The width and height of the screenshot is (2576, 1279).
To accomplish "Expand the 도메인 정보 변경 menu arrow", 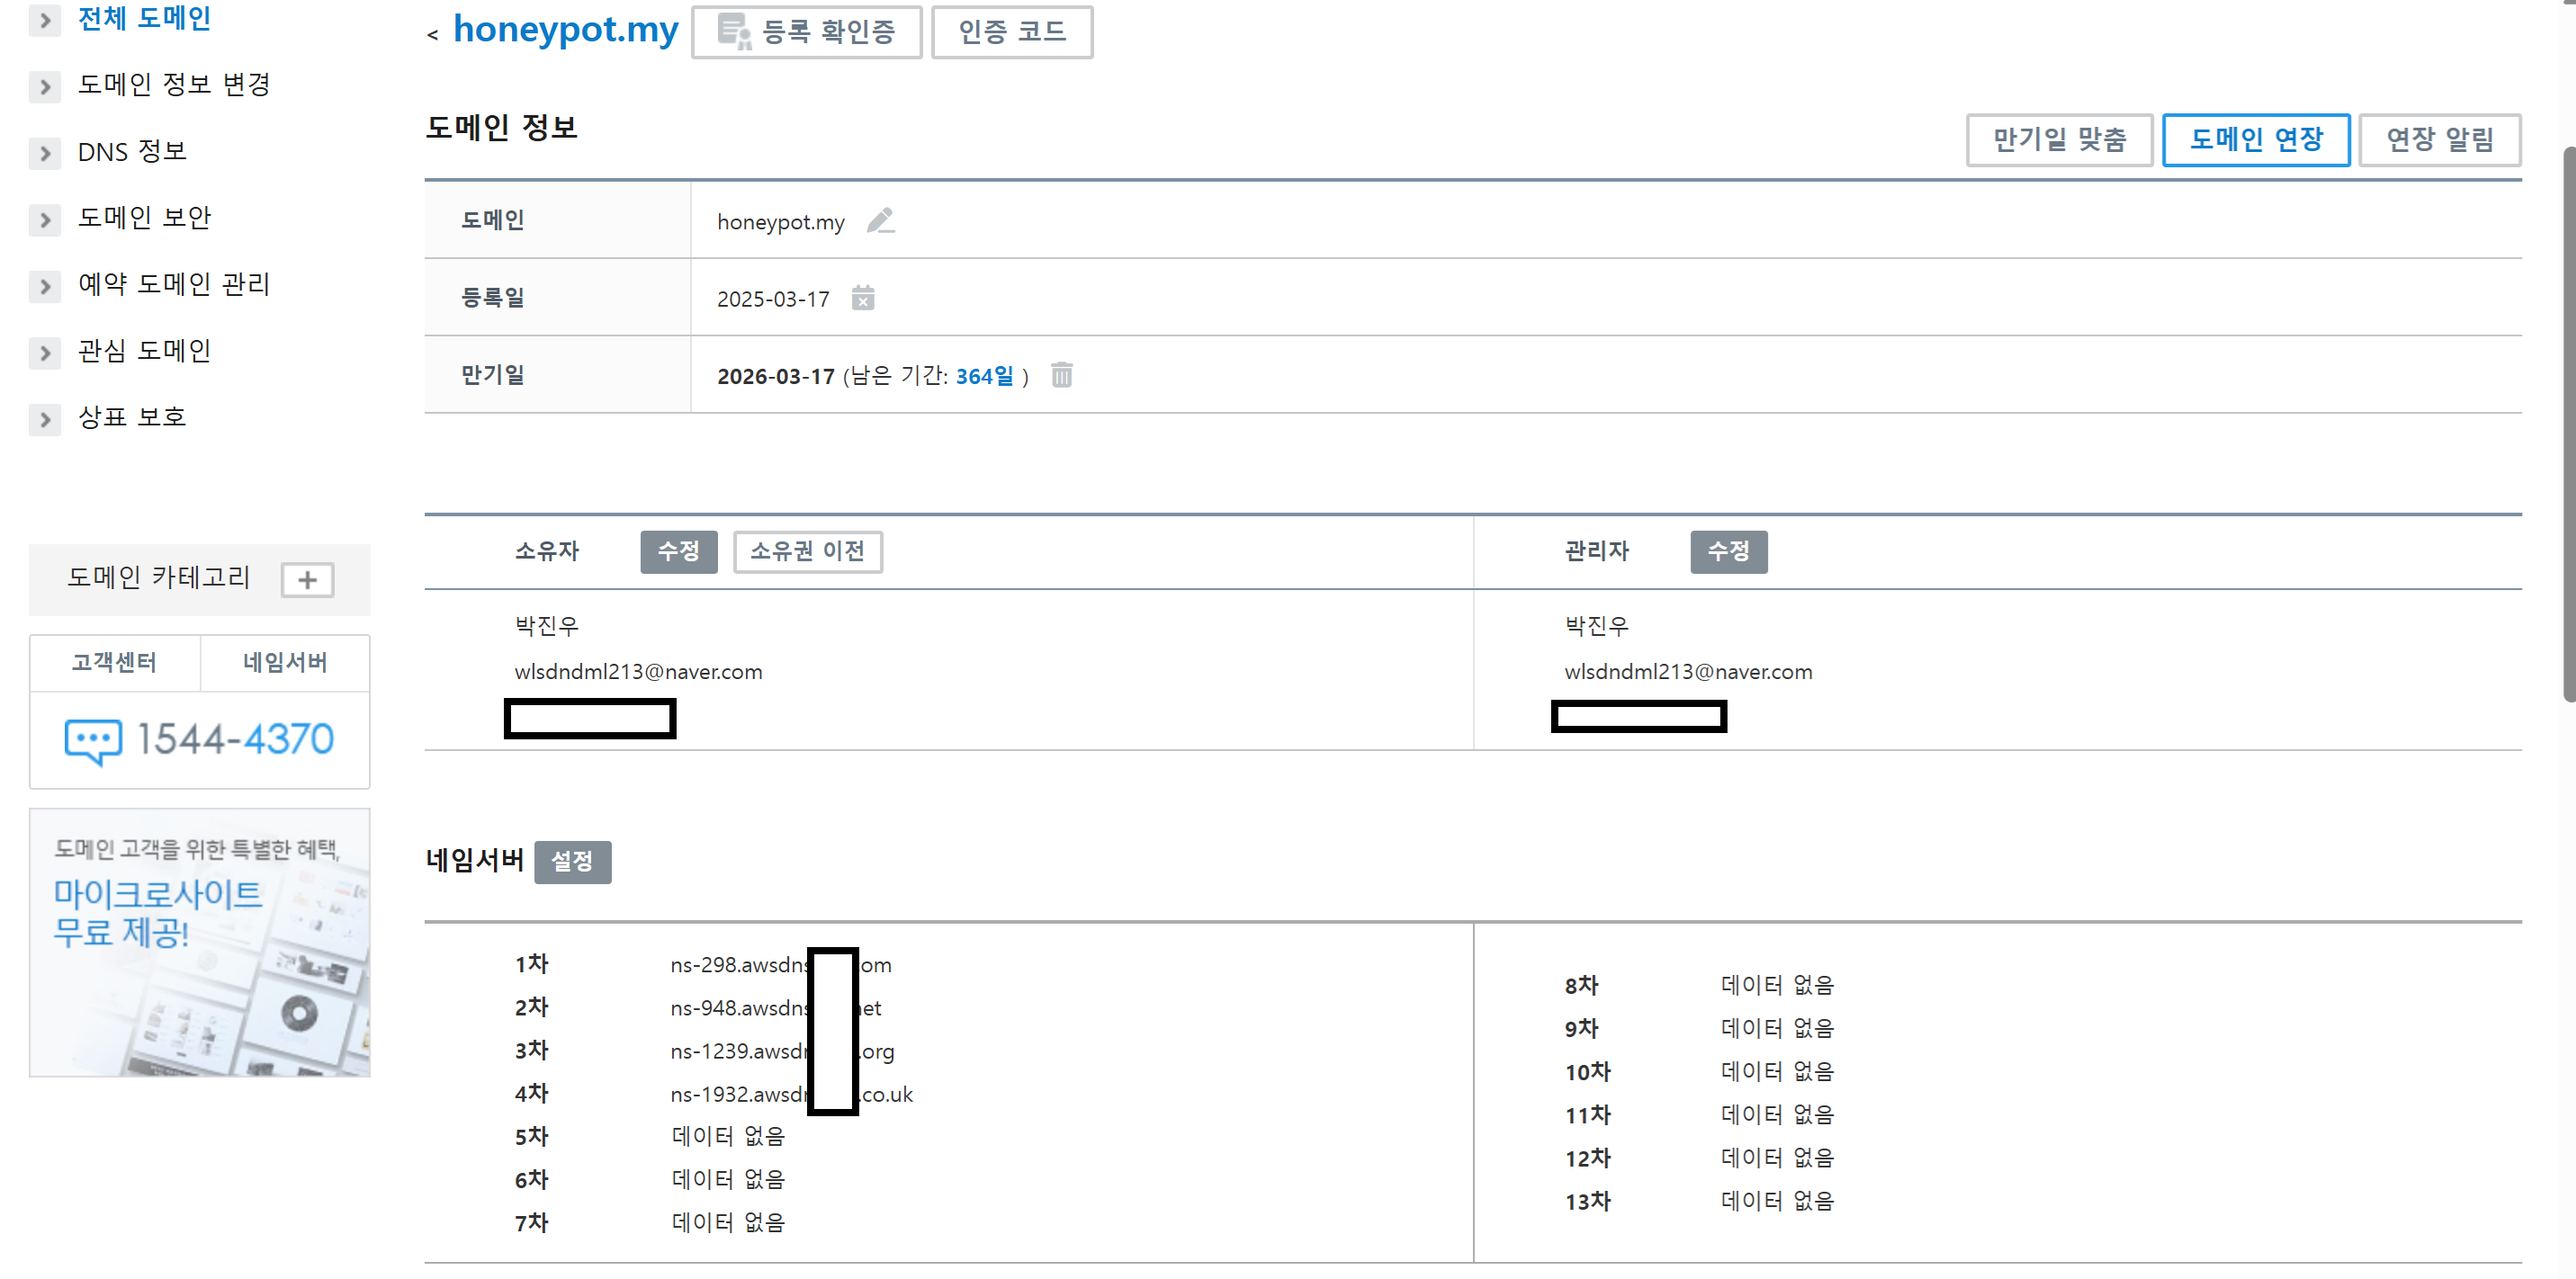I will (45, 87).
